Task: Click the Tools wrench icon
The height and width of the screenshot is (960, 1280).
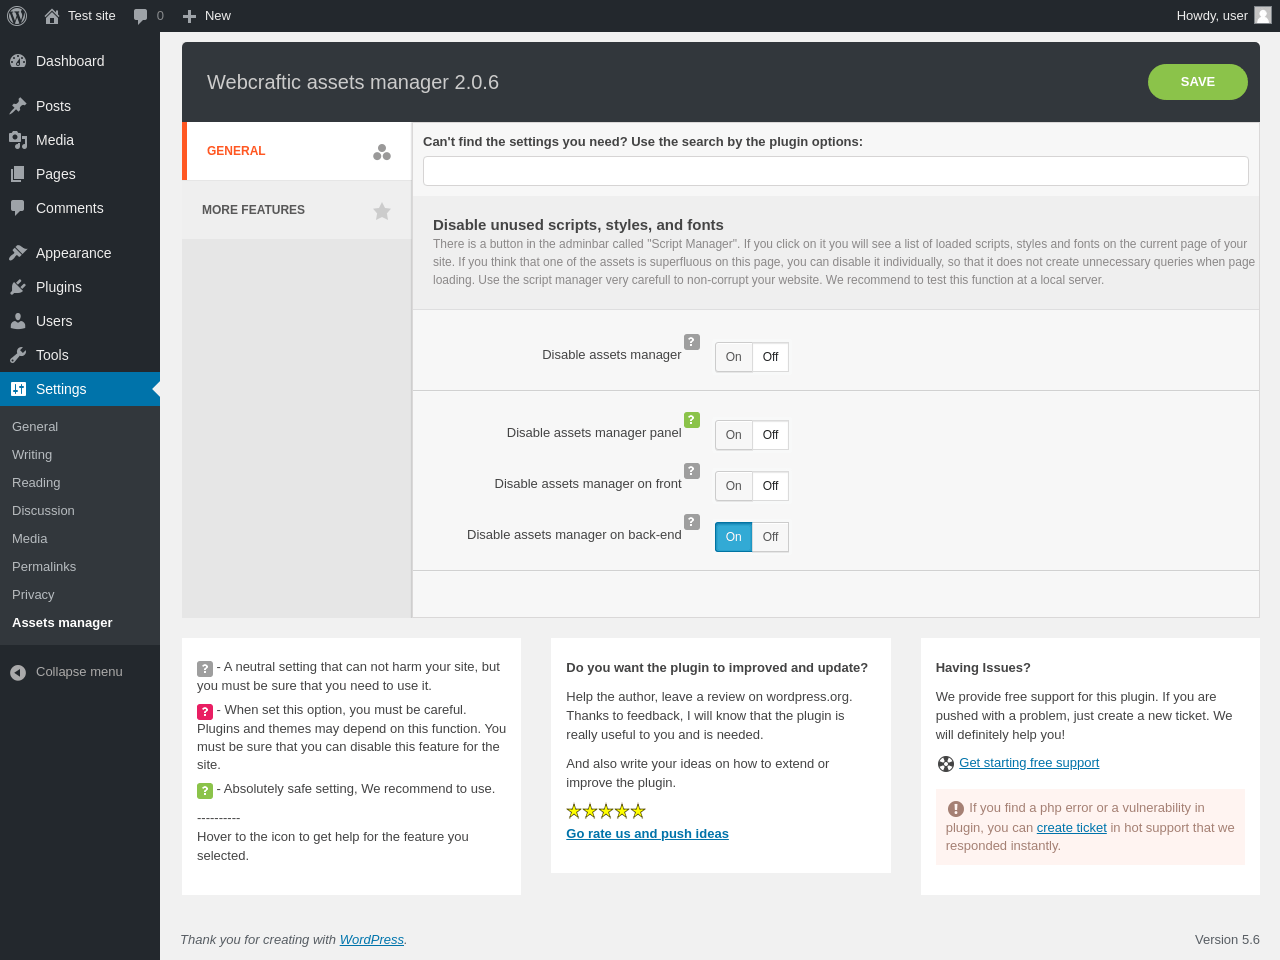Action: pos(18,355)
